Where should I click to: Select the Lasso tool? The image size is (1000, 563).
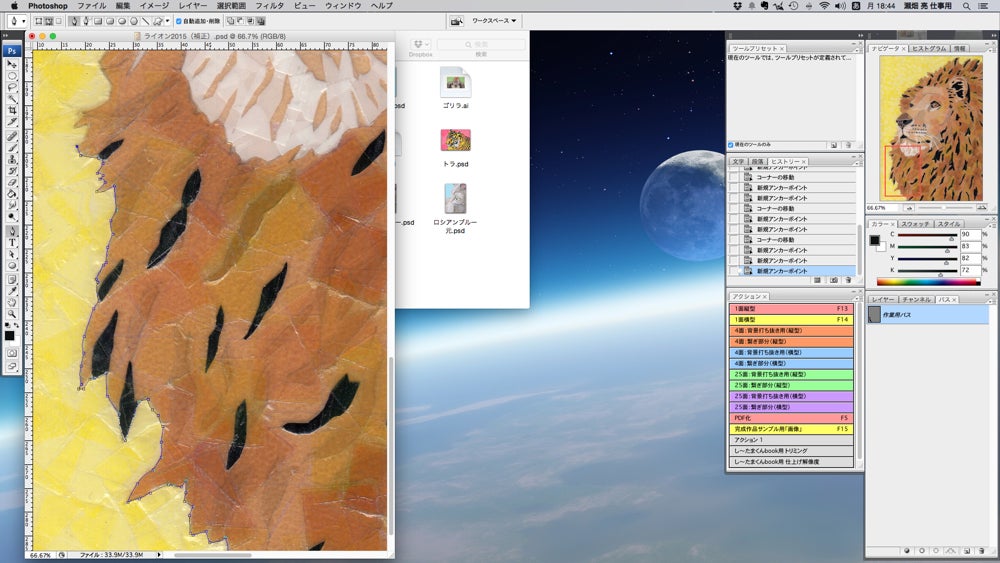(x=12, y=86)
